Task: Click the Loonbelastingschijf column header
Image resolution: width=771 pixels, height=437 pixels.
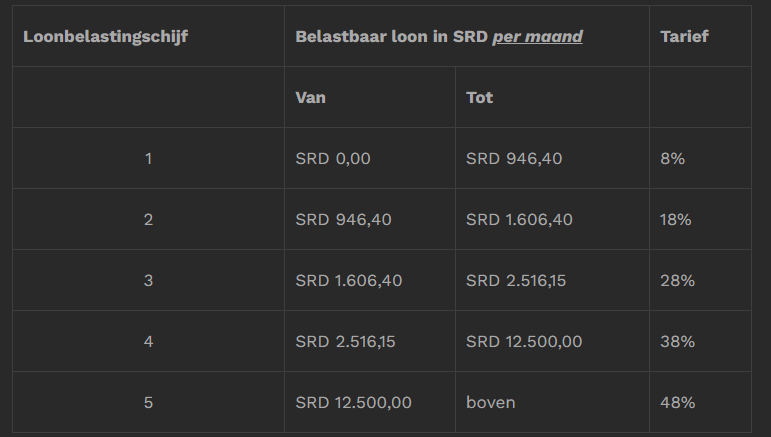Action: pos(105,37)
